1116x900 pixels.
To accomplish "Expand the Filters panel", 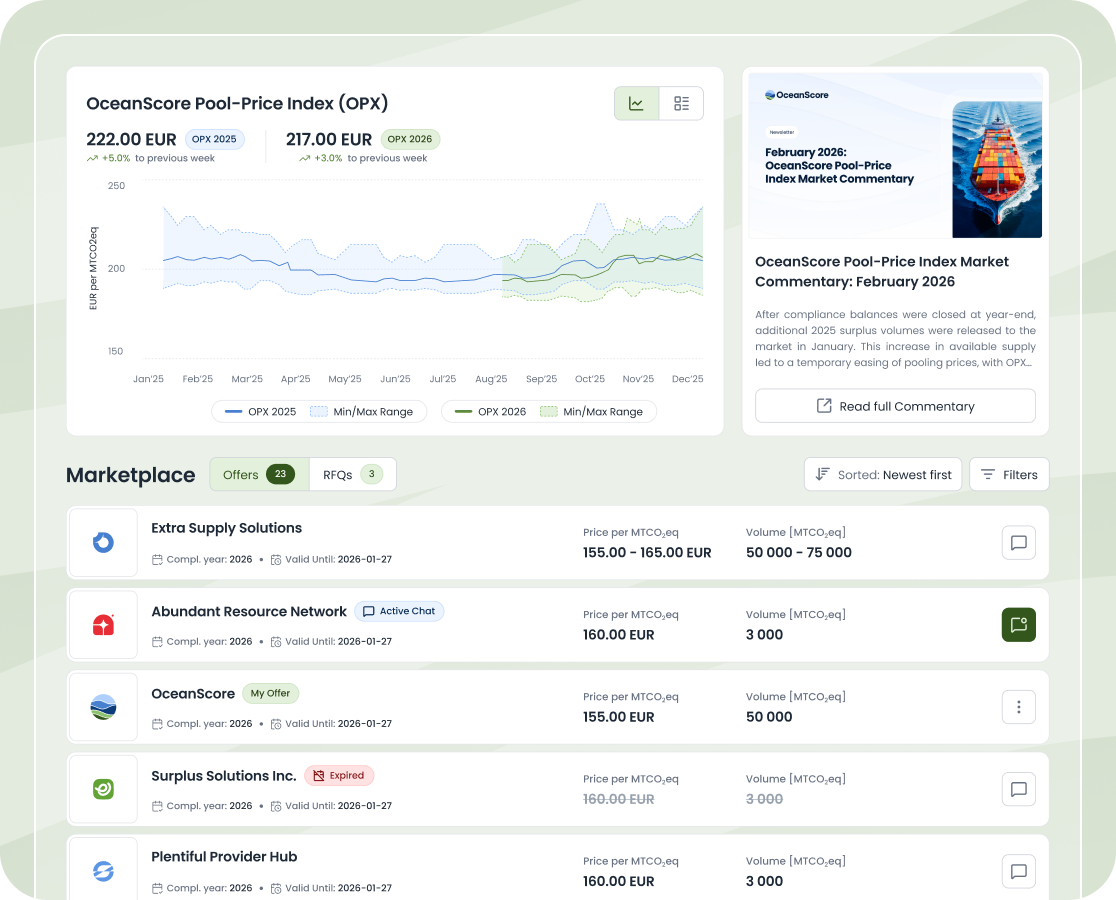I will pyautogui.click(x=1009, y=474).
